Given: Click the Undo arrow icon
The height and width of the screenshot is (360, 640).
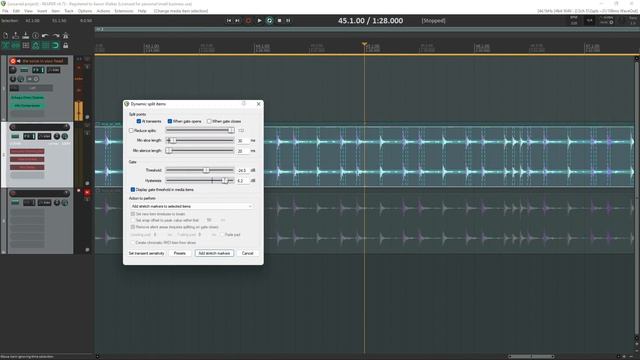Looking at the screenshot, I should (45, 36).
